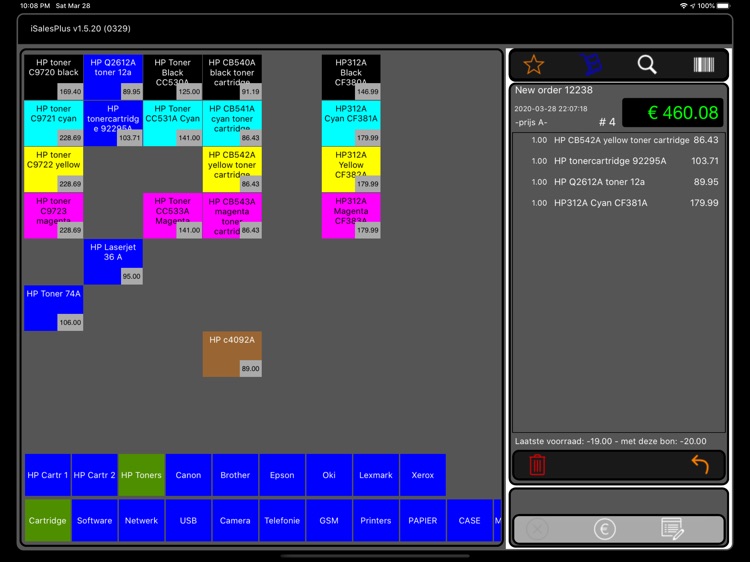The width and height of the screenshot is (750, 562).
Task: Open favorites with the orange star icon
Action: pos(533,65)
